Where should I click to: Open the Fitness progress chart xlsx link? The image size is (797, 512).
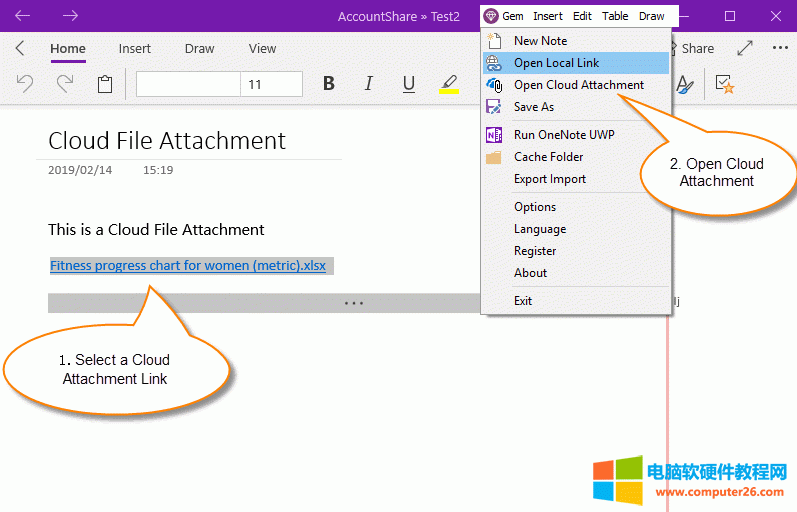click(x=187, y=266)
